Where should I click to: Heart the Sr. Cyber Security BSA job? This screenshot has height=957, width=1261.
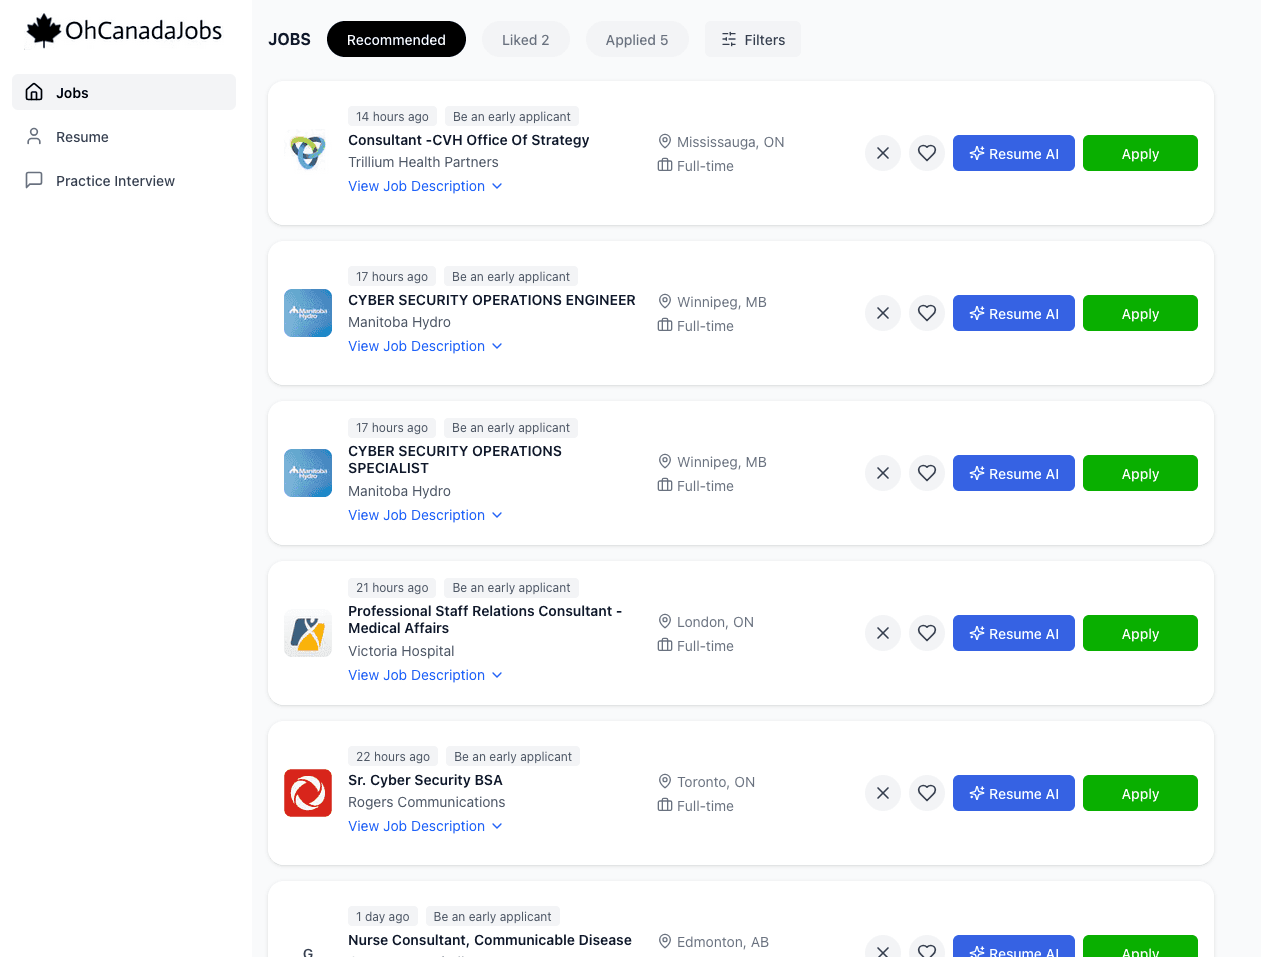pos(927,793)
